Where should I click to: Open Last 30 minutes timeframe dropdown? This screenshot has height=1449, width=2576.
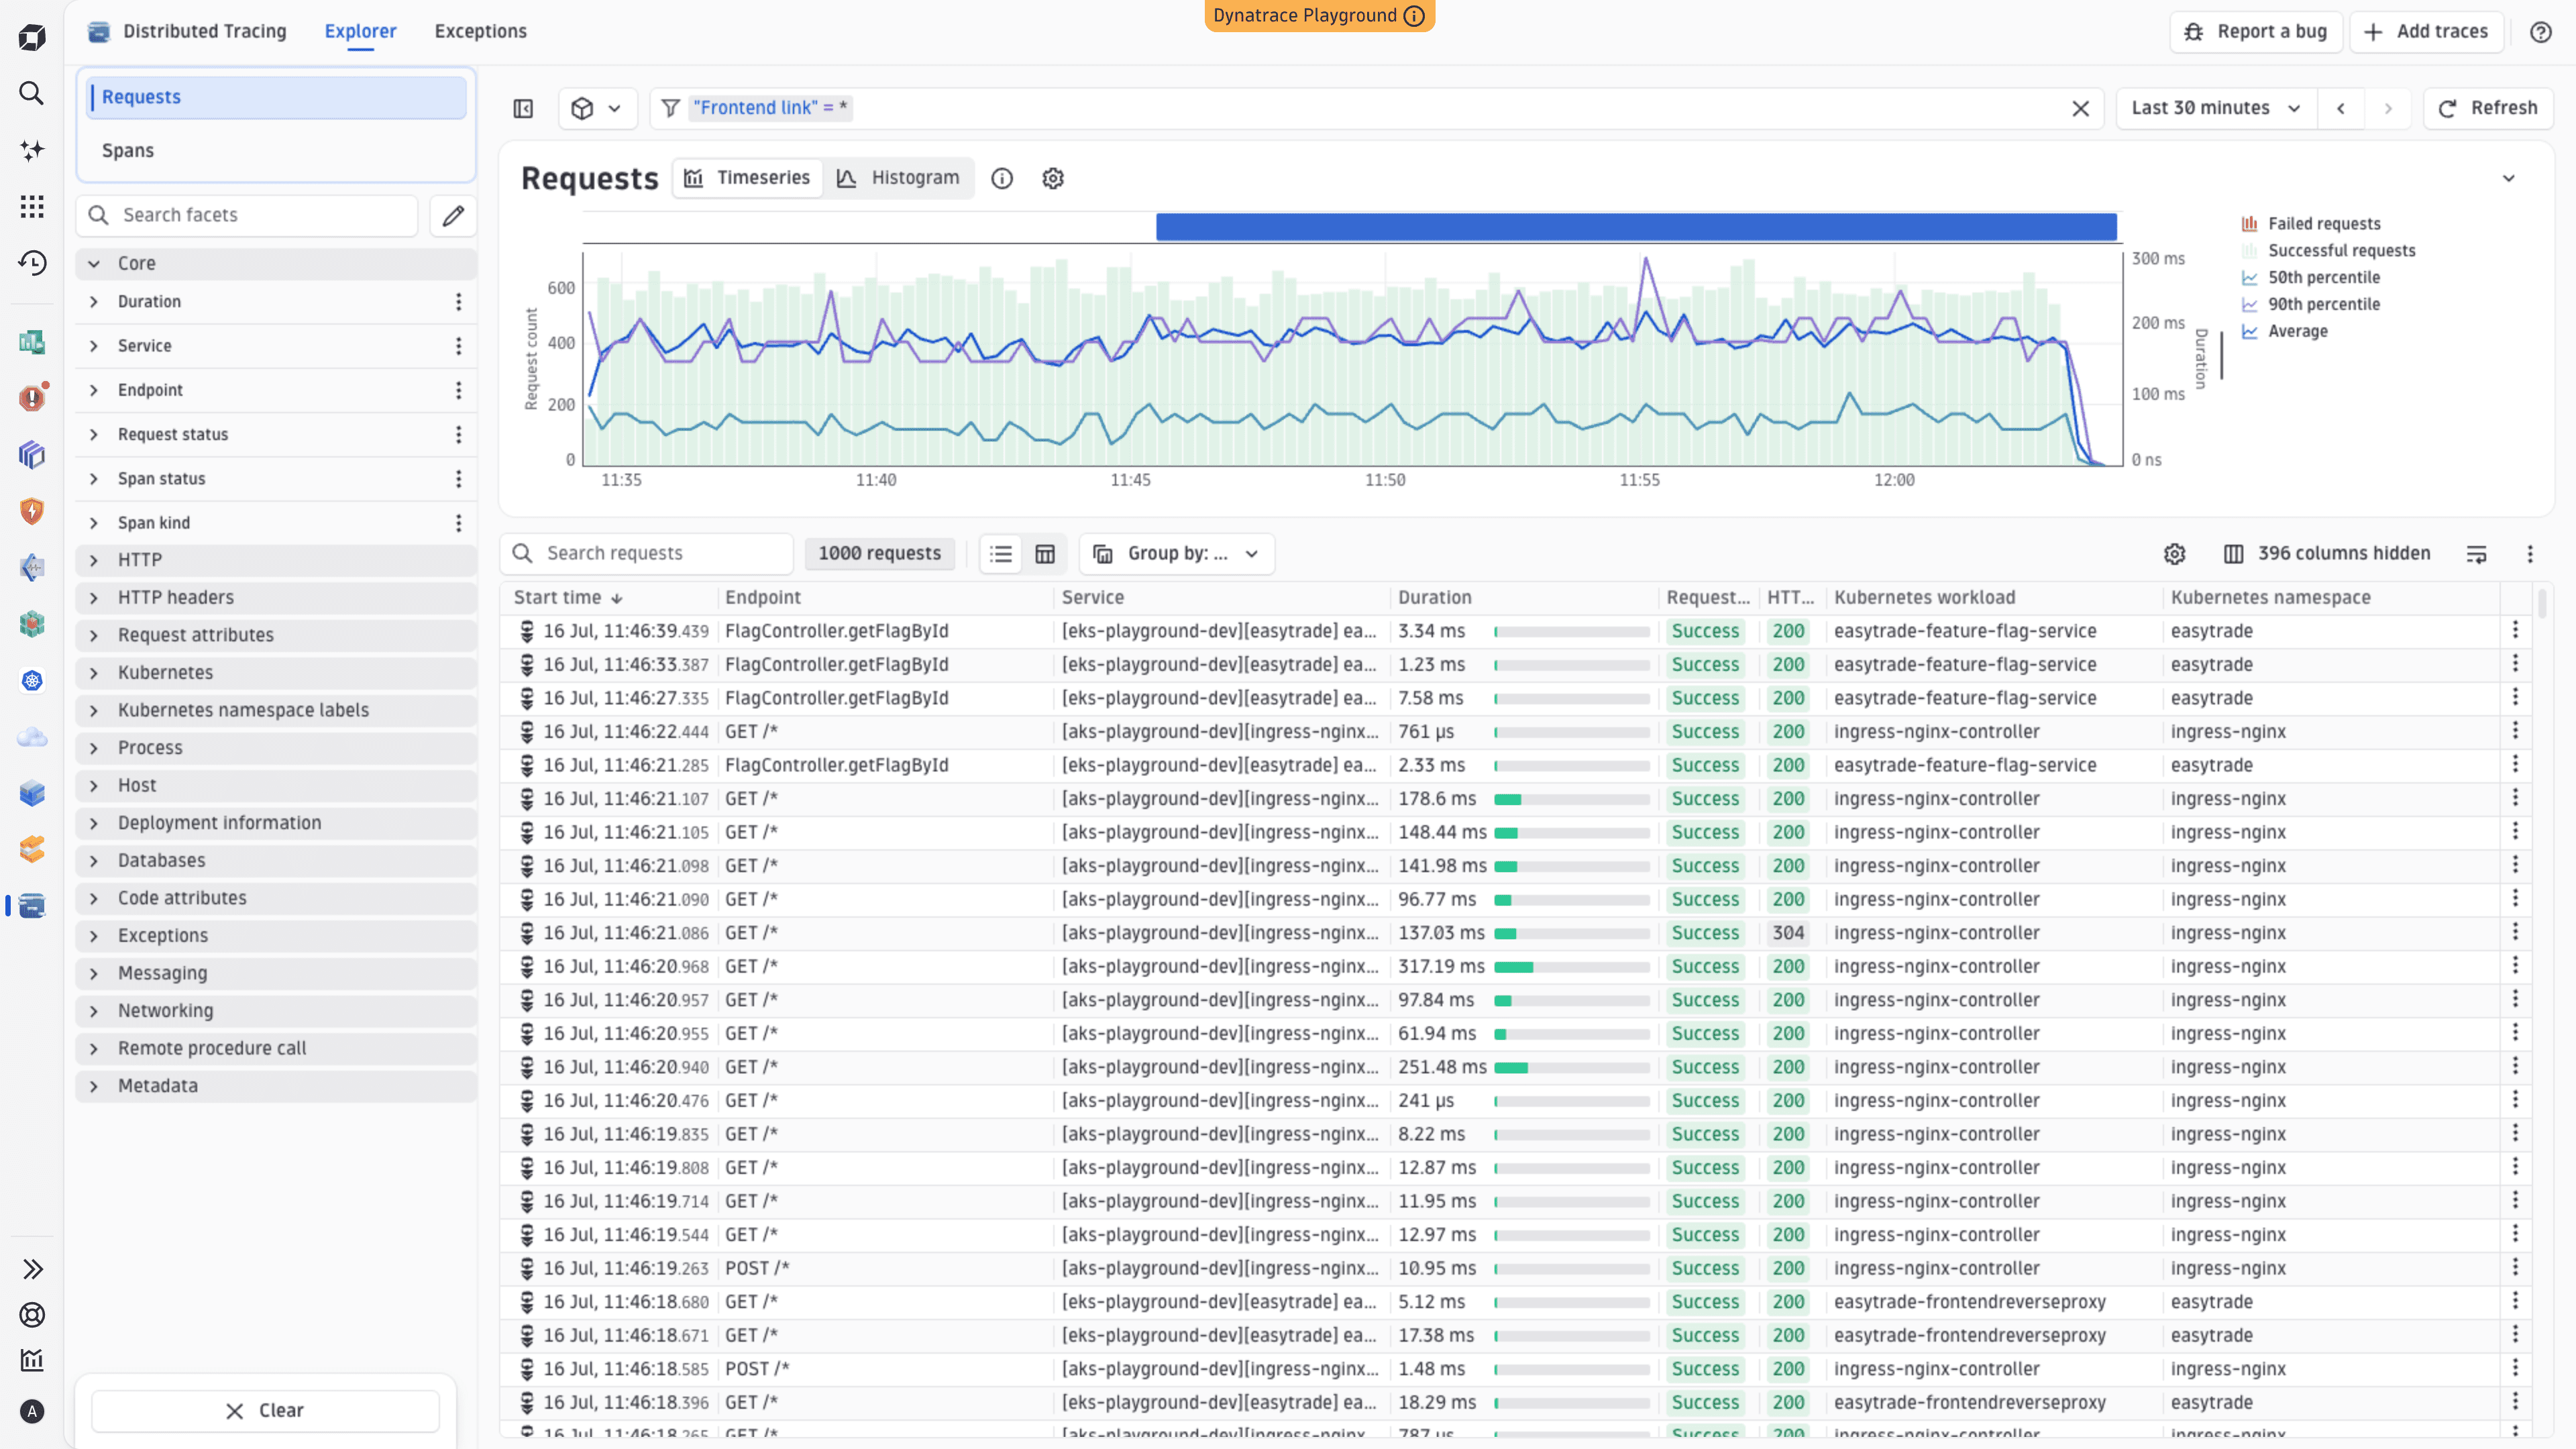2215,108
